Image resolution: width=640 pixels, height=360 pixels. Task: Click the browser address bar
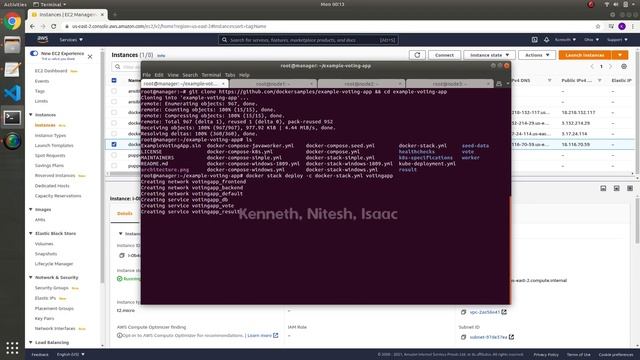pyautogui.click(x=327, y=26)
